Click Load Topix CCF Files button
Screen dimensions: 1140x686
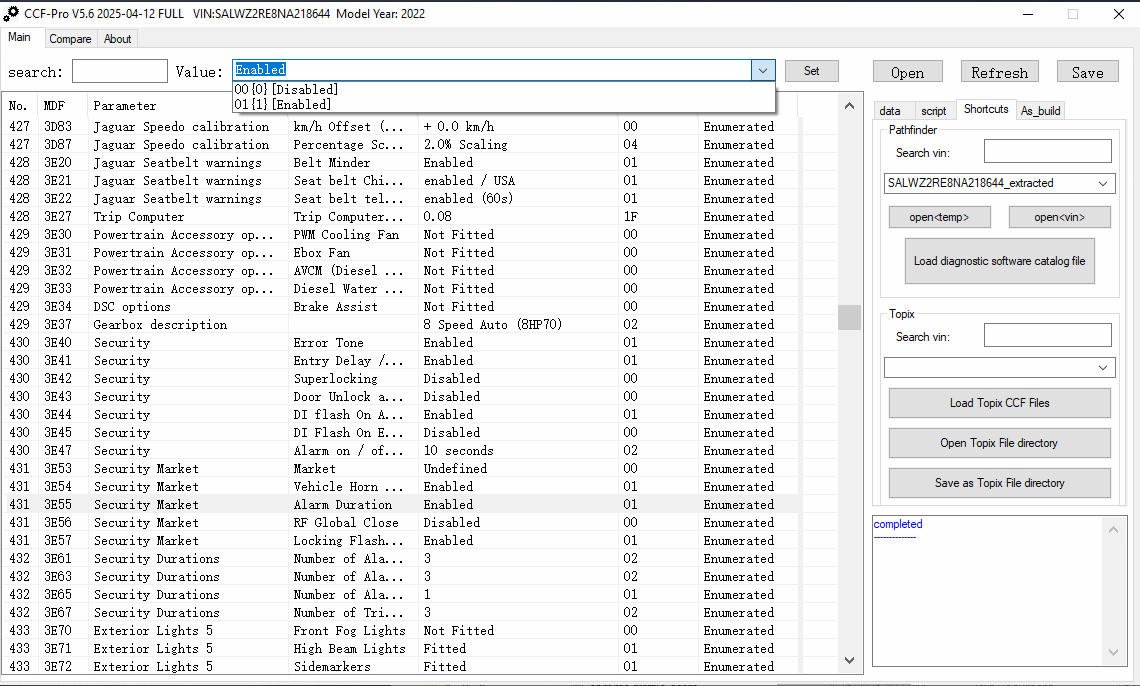(x=1000, y=403)
